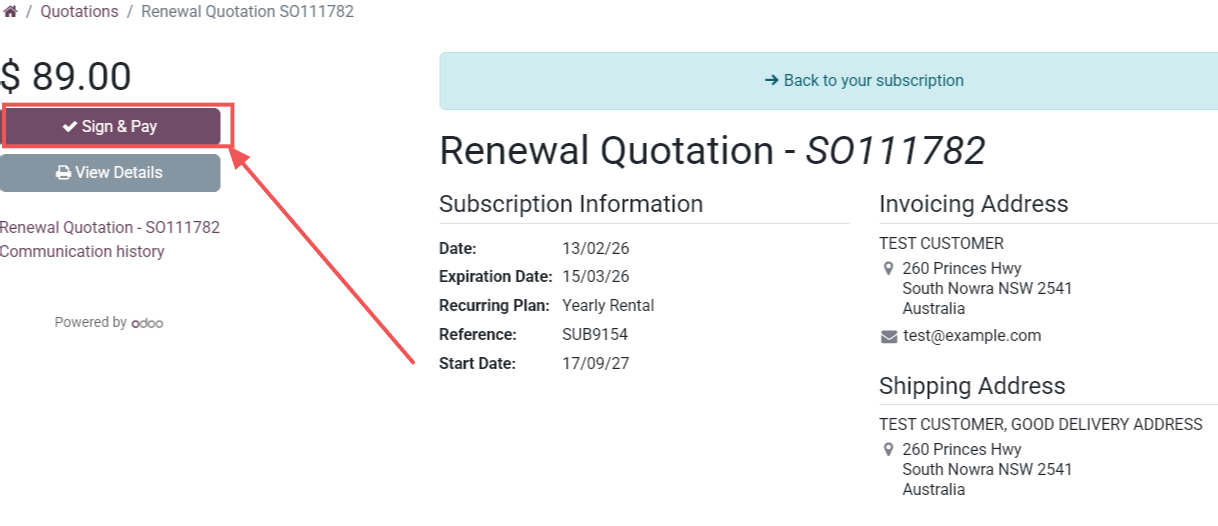Click the printer View Details button
Viewport: 1218px width, 526px height.
(x=110, y=172)
